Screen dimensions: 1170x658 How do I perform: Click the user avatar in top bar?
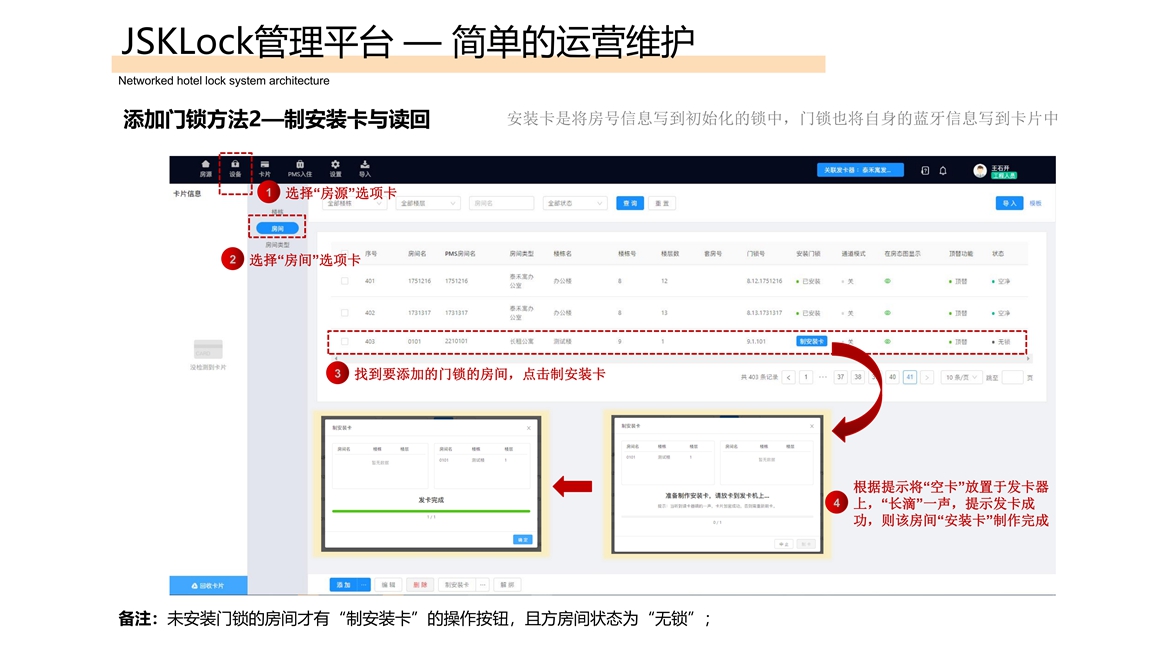(980, 171)
